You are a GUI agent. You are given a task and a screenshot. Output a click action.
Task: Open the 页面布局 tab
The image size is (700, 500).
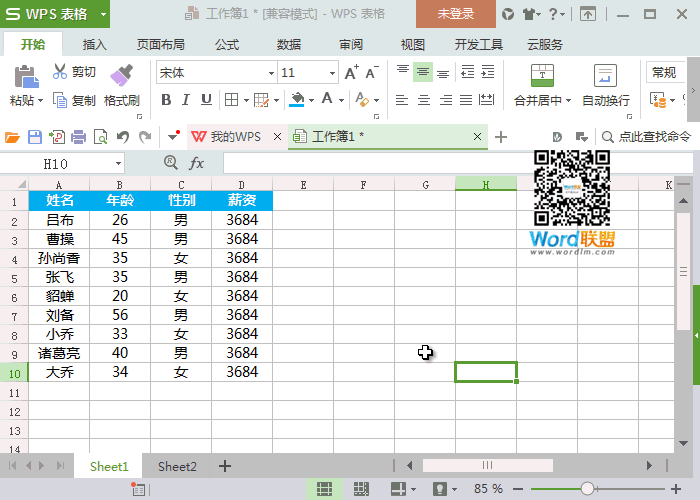161,45
